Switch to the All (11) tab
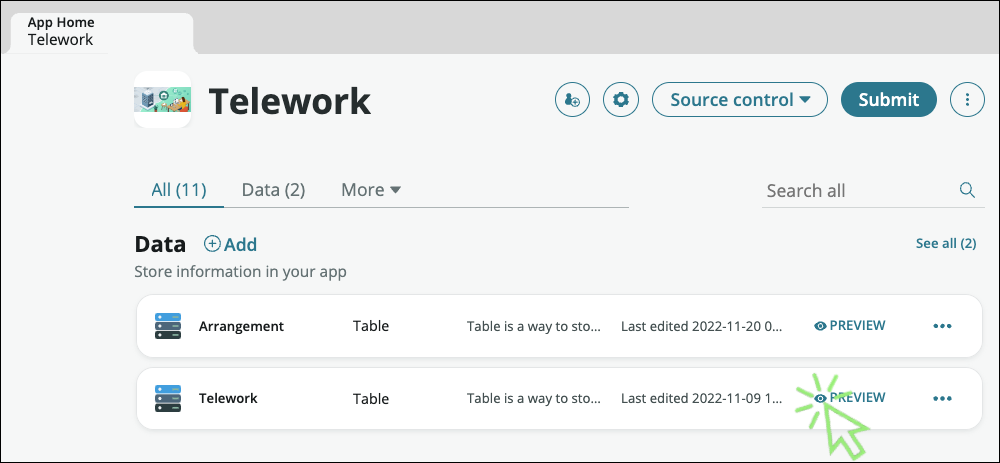 point(178,190)
